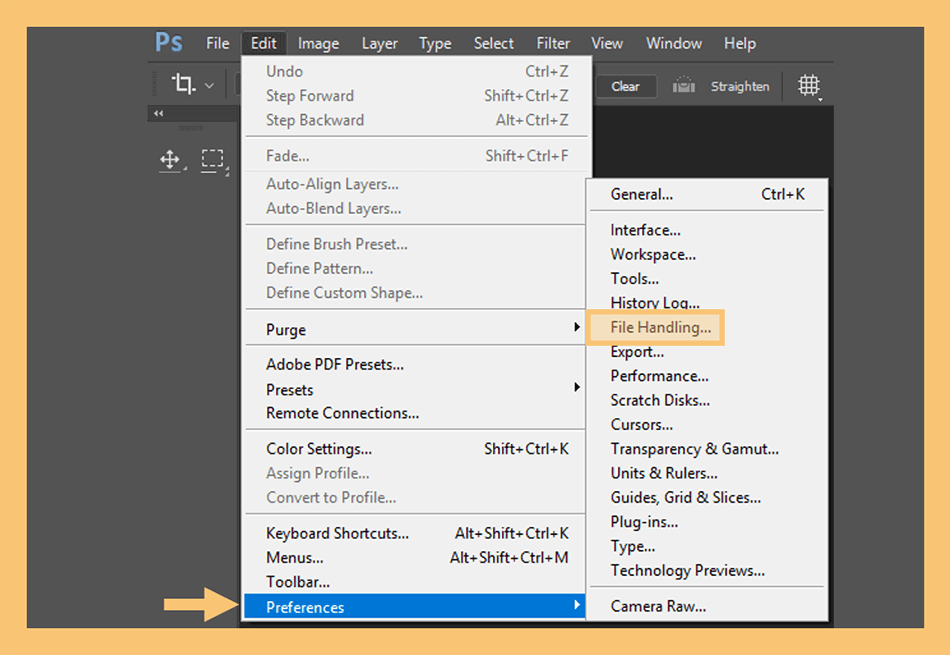
Task: Collapse the toolbar with the double-arrow icon
Action: 158,113
